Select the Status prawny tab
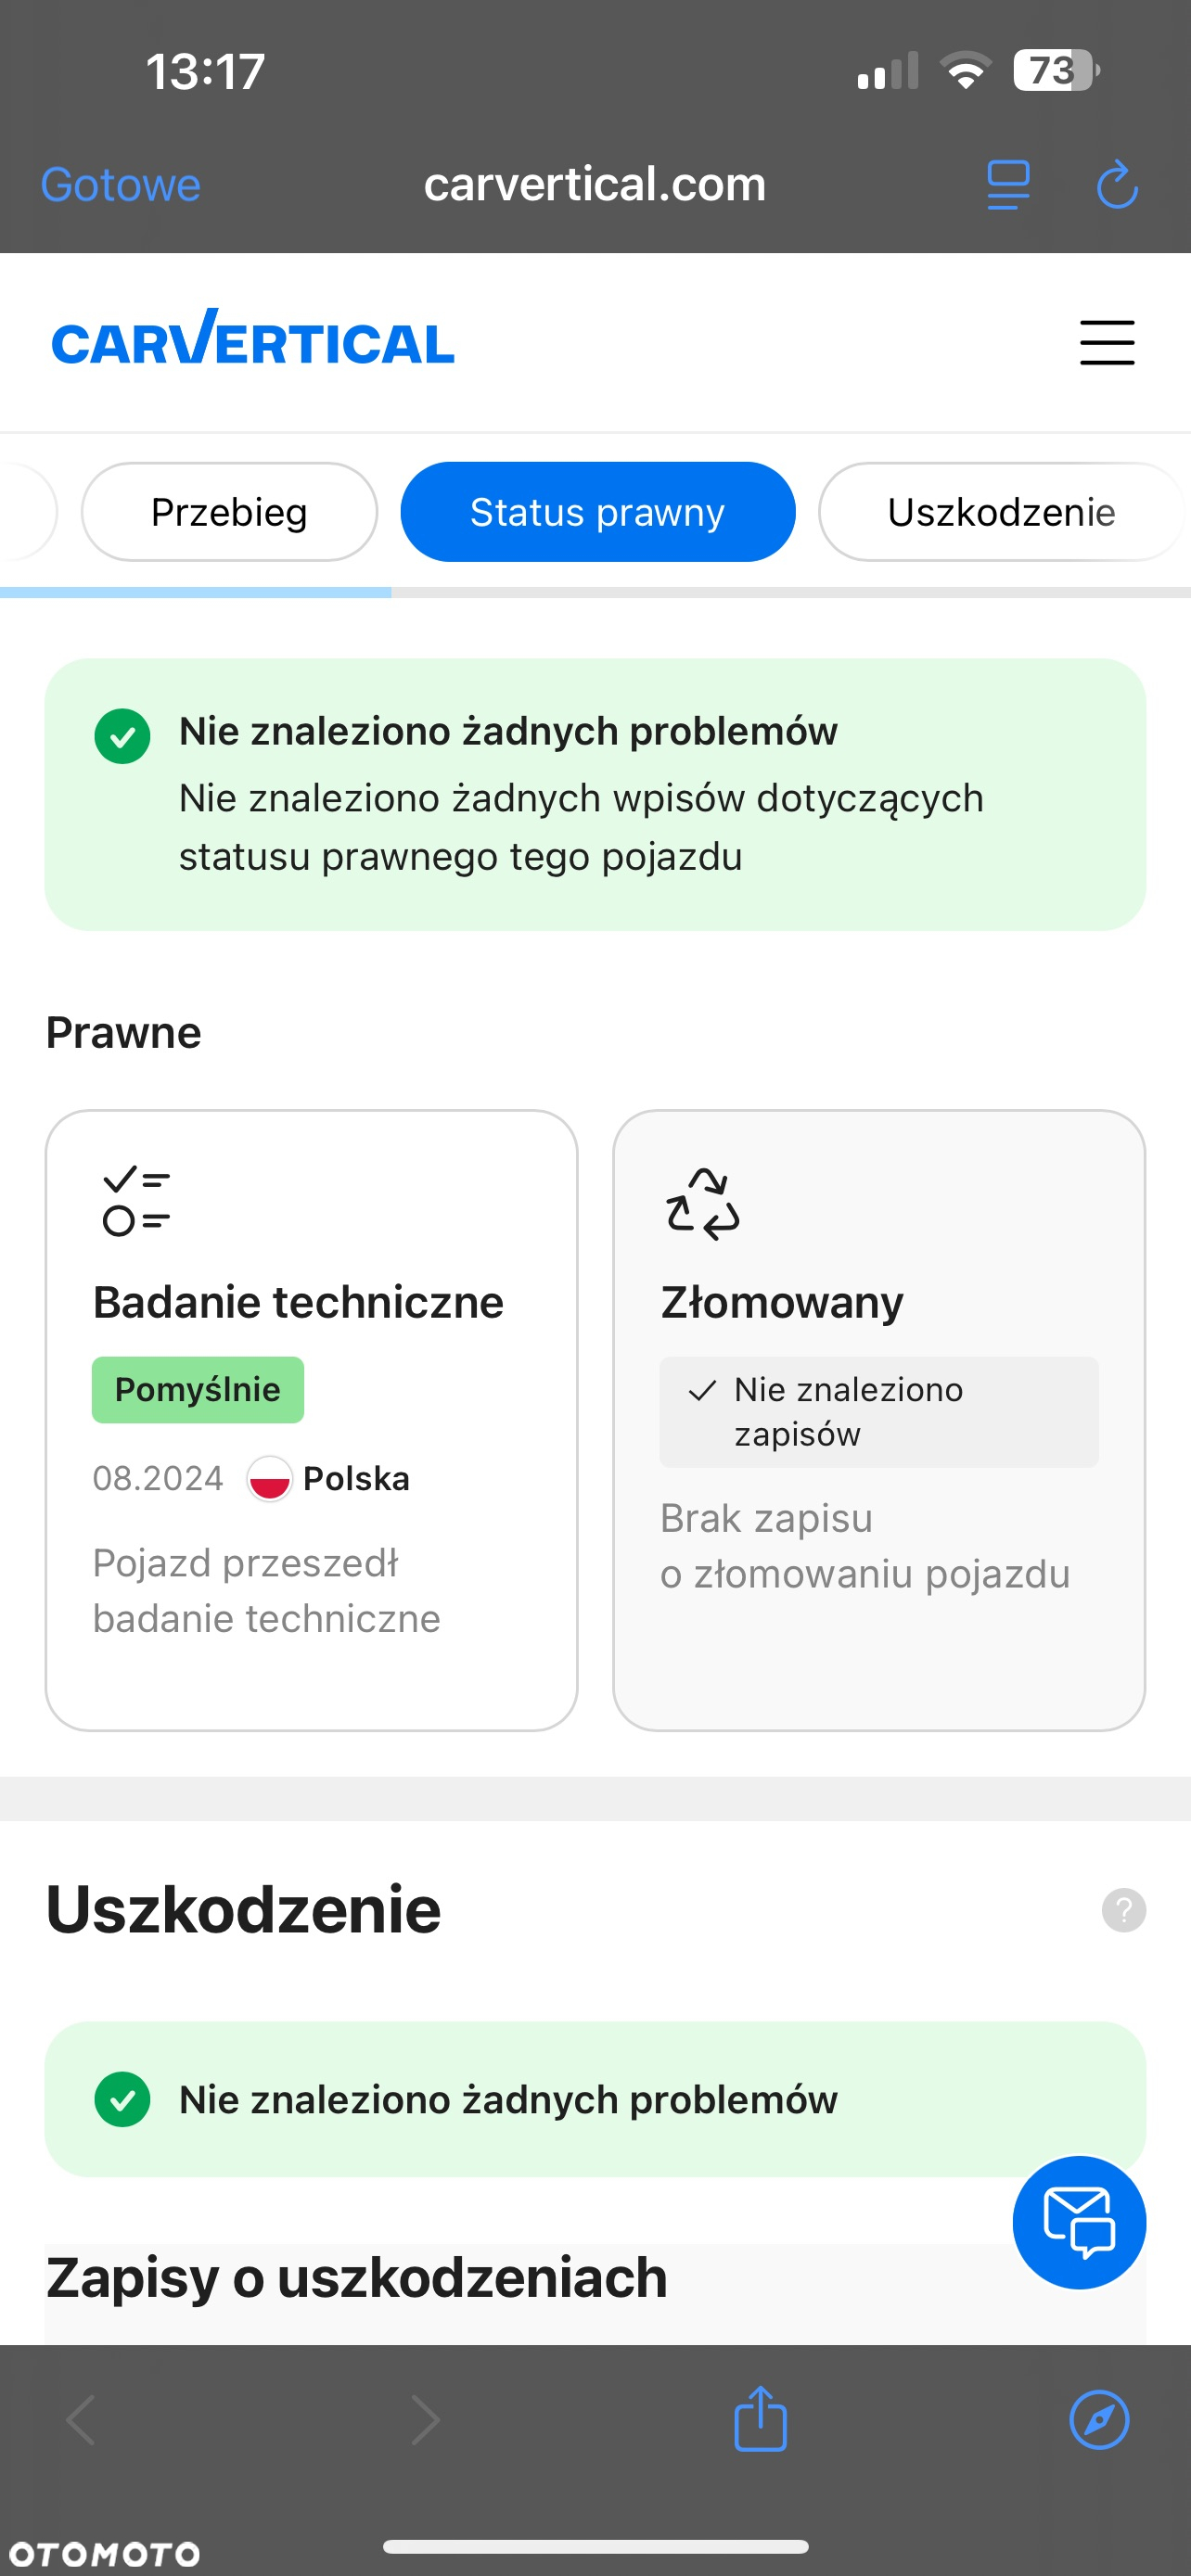This screenshot has height=2576, width=1191. click(598, 512)
